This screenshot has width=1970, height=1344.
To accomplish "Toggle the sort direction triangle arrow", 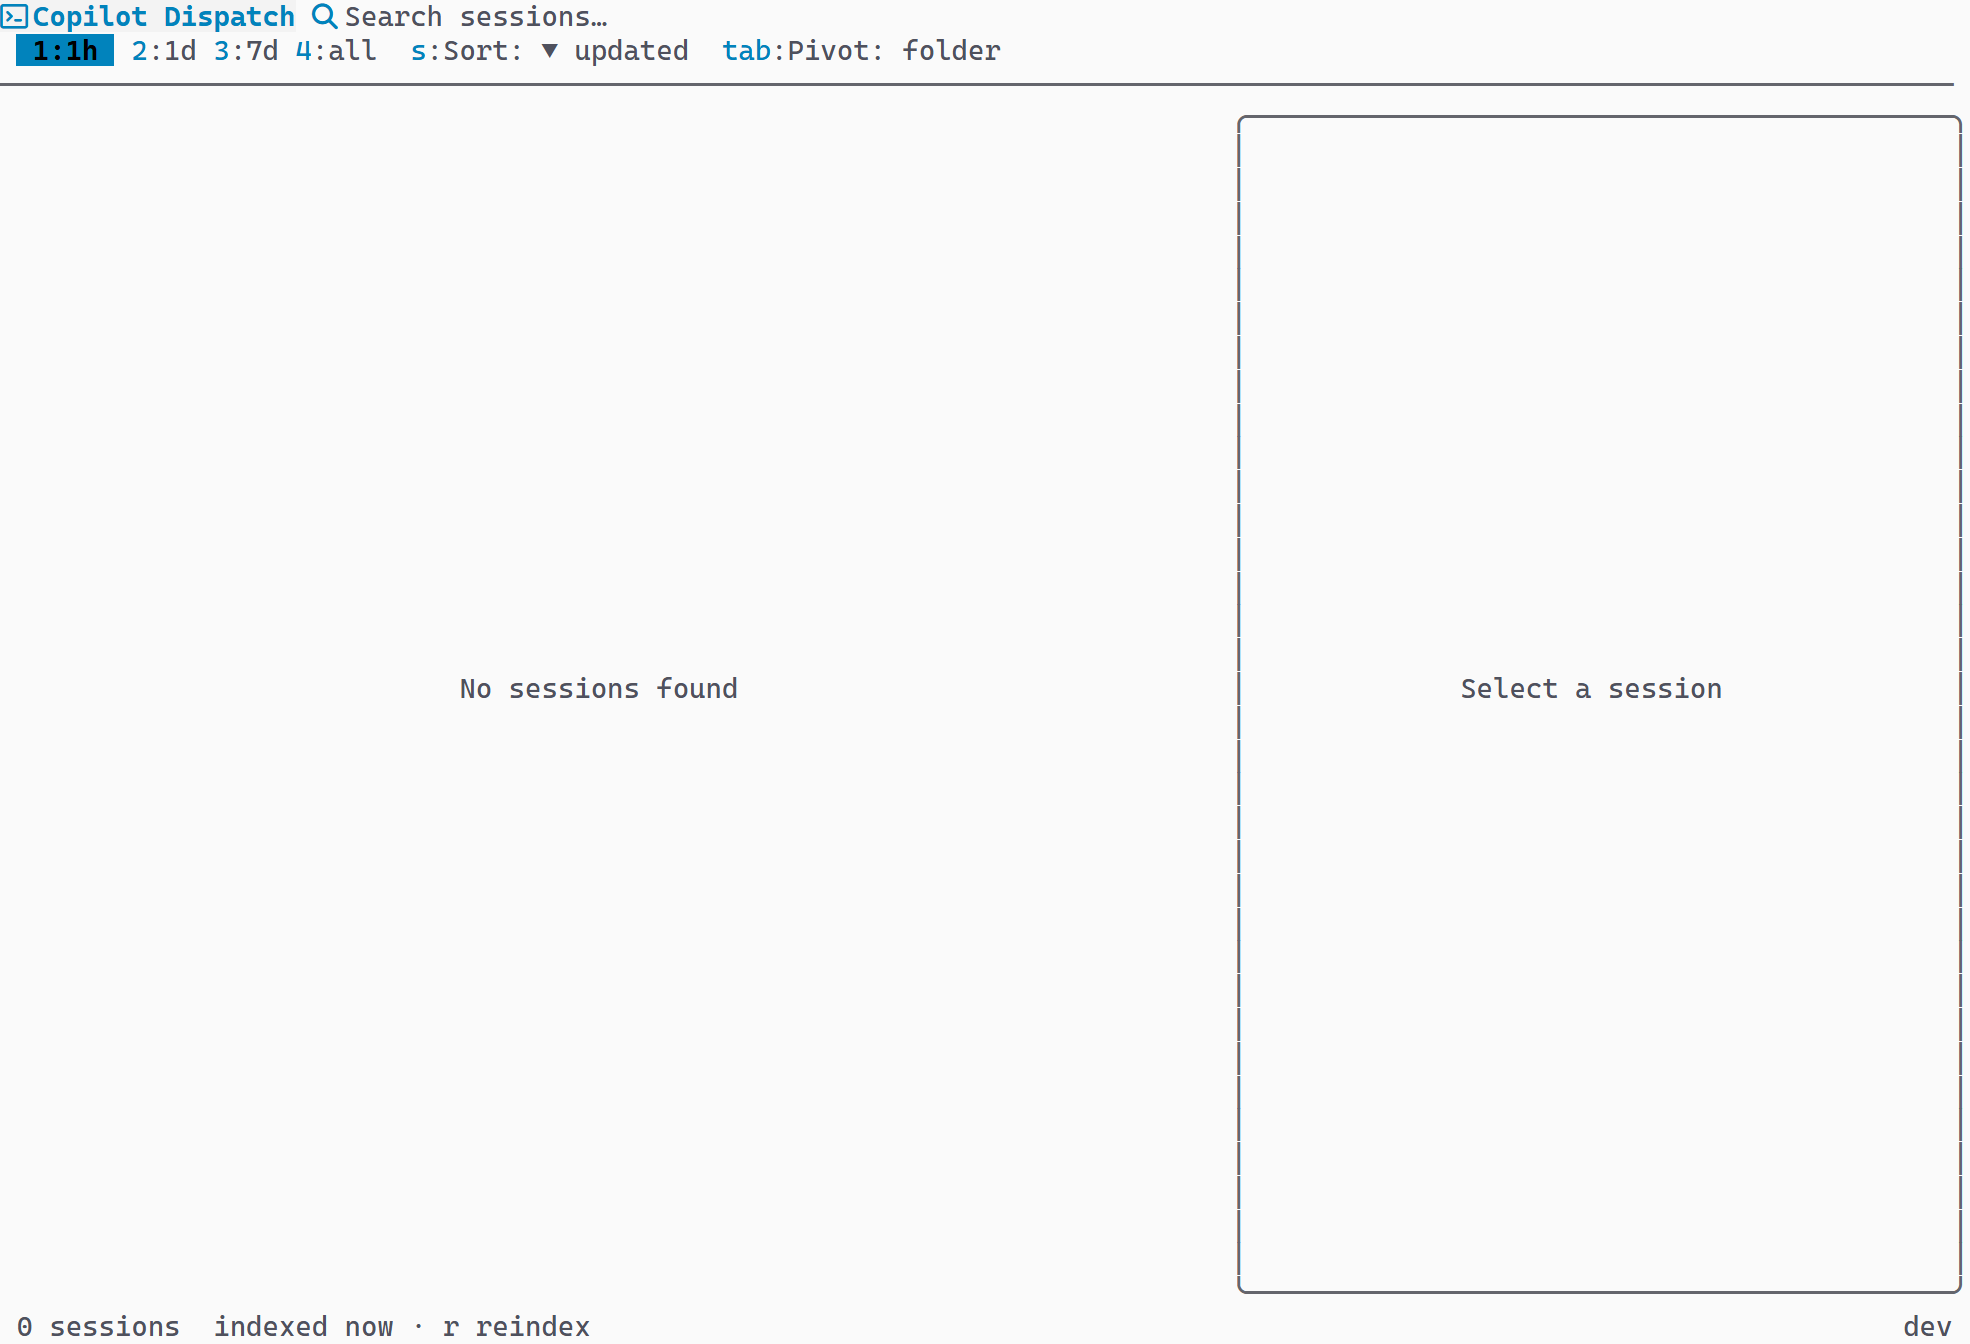I will coord(549,51).
